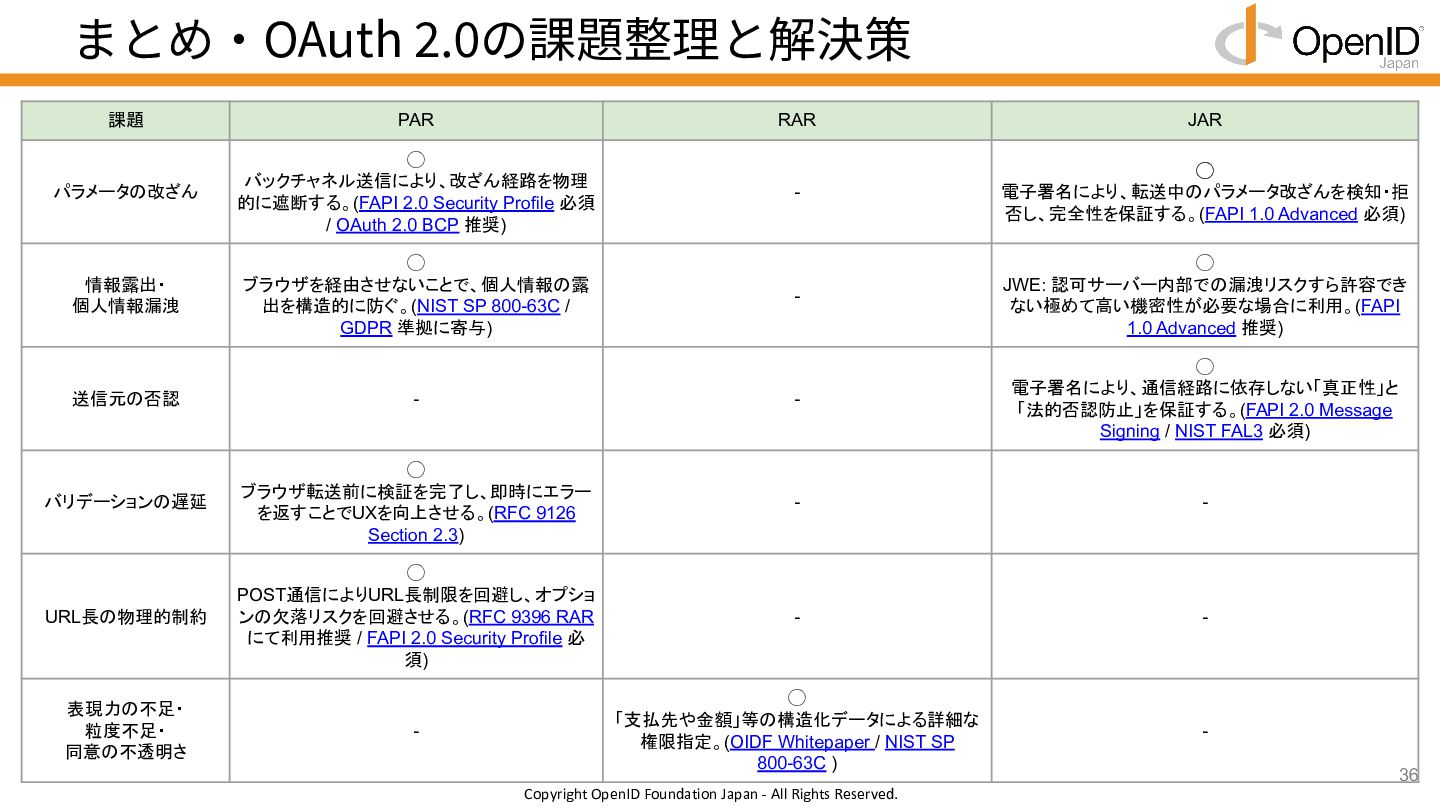Open the NIST SP 800-63C link in the PAR column
1440x810 pixels.
[x=488, y=306]
